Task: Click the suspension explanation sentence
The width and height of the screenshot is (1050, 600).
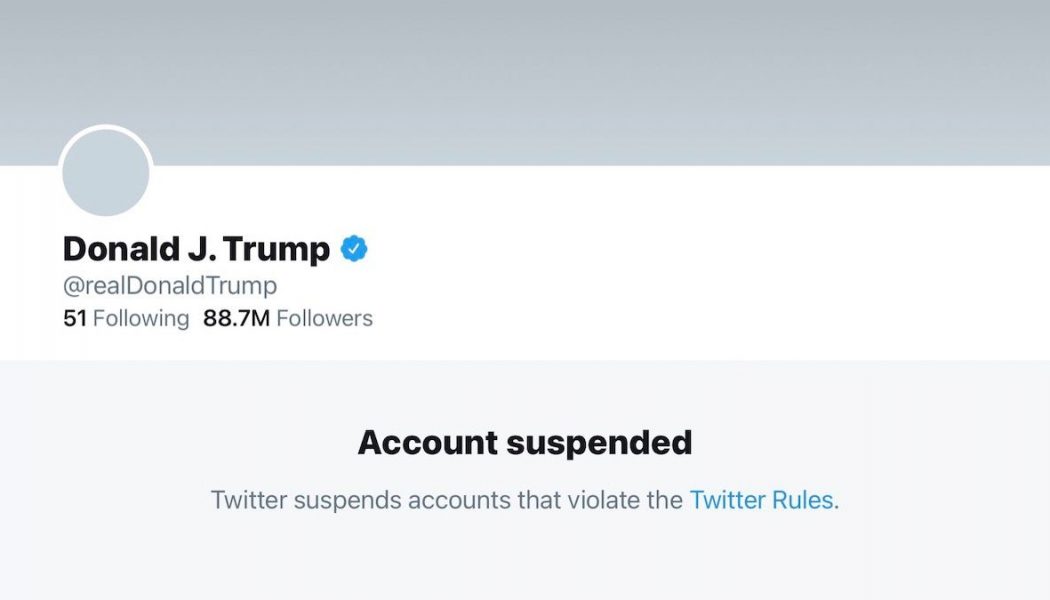Action: [x=526, y=500]
